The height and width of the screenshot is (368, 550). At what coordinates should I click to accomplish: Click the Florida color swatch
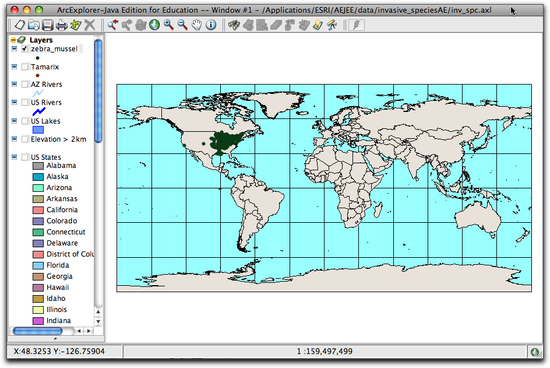coord(38,266)
